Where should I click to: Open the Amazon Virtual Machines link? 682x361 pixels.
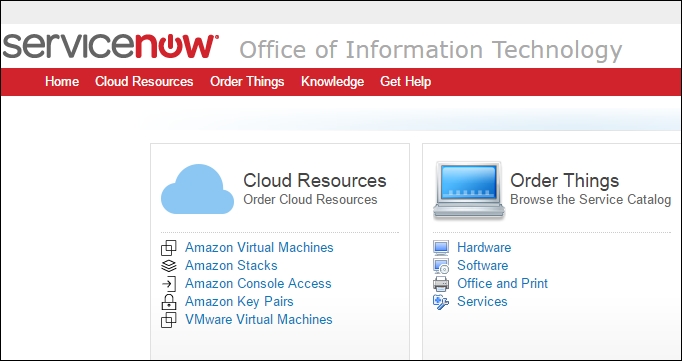coord(259,247)
